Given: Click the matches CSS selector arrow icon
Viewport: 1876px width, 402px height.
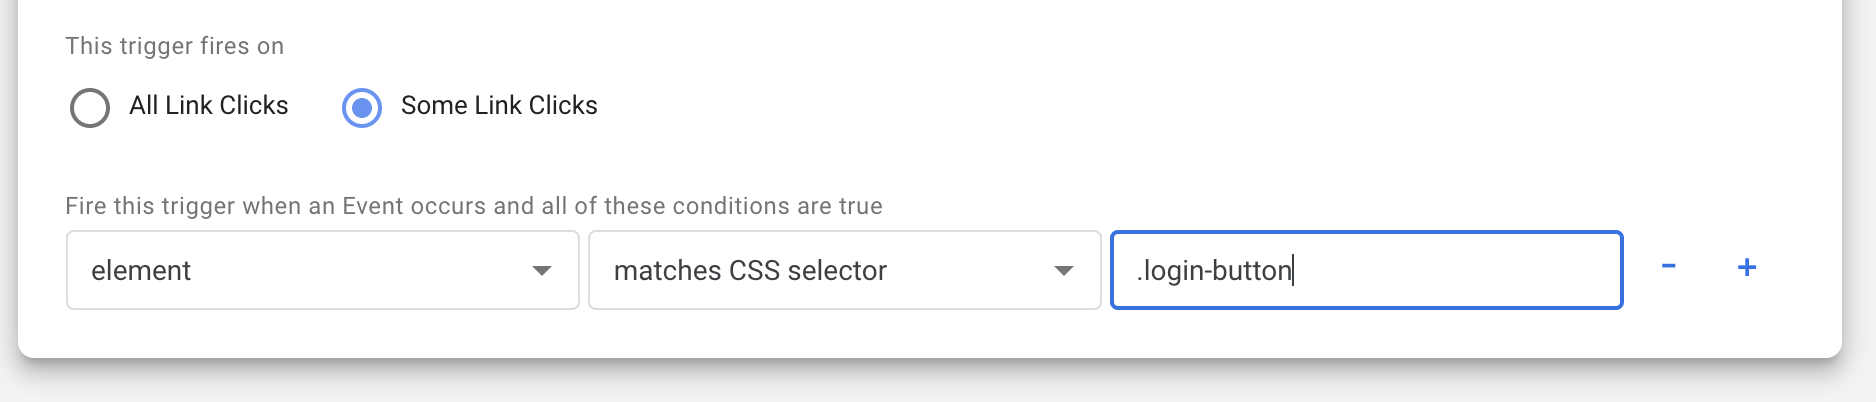Looking at the screenshot, I should [x=1064, y=271].
